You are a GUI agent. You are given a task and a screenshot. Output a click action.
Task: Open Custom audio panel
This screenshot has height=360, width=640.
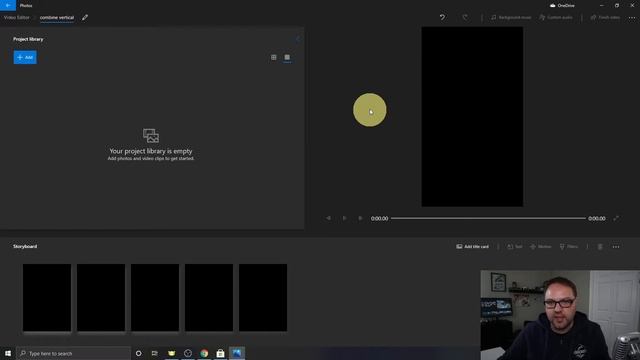556,18
